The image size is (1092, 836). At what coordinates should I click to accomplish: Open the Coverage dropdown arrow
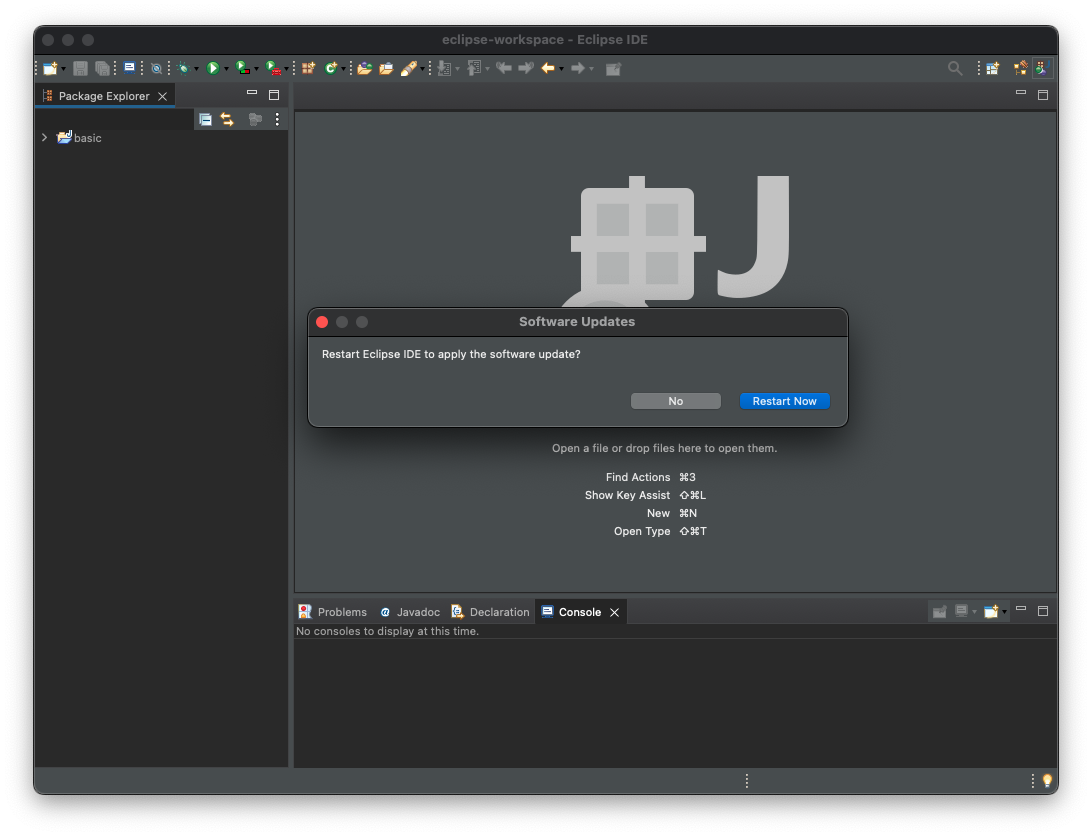click(256, 69)
